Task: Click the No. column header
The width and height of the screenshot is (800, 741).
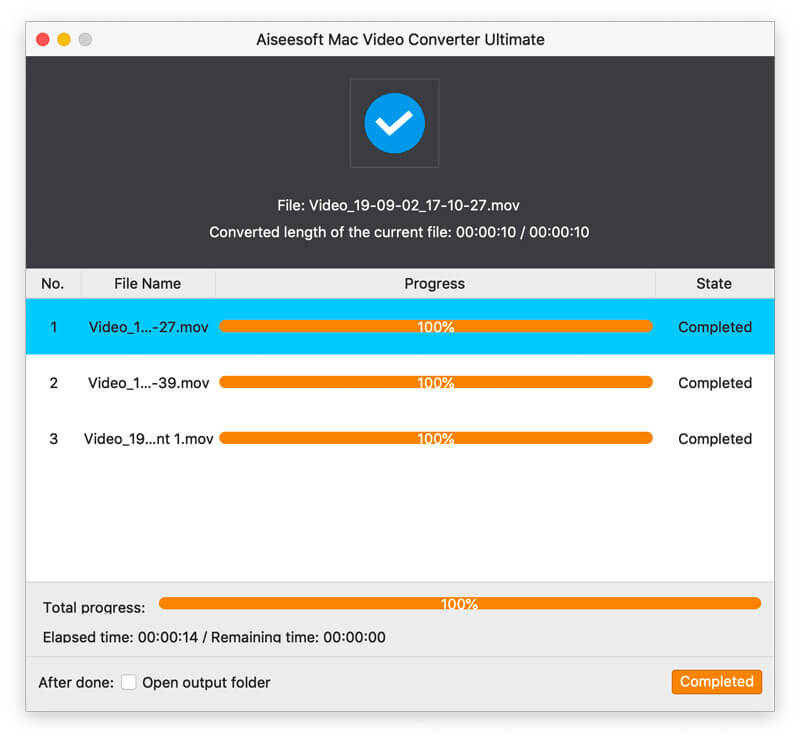Action: coord(53,283)
